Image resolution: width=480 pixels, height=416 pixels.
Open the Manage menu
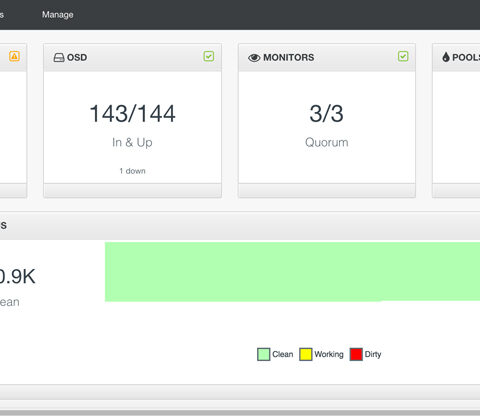point(58,15)
